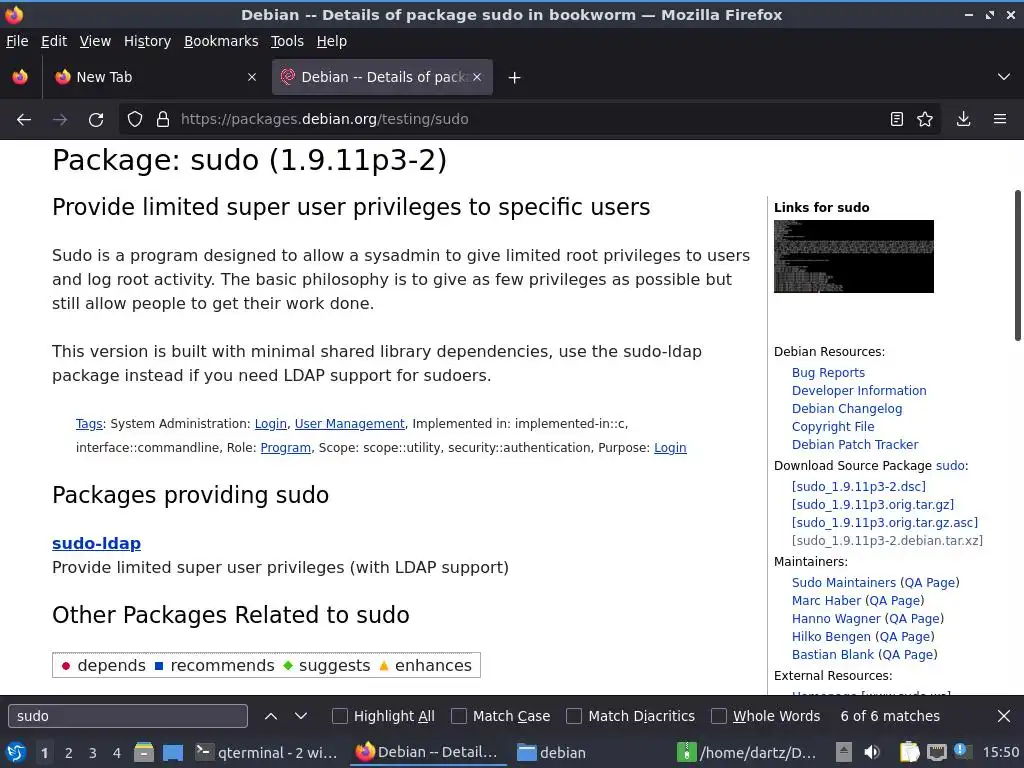
Task: Open the tracking protection shield icon
Action: click(135, 120)
